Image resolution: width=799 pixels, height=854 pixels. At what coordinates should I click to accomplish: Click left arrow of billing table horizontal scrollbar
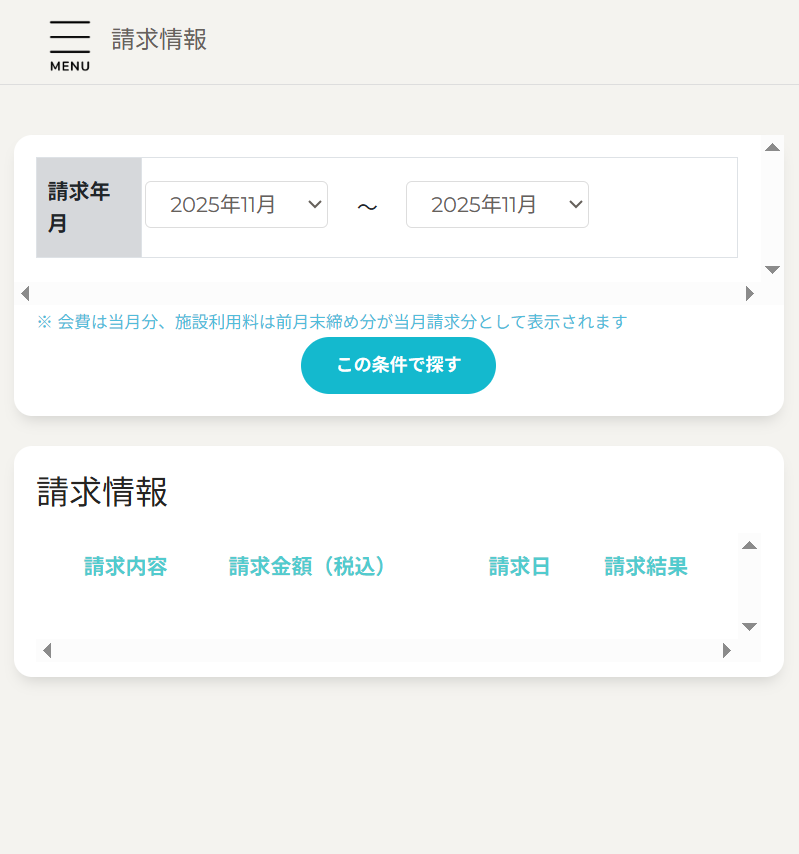coord(47,651)
